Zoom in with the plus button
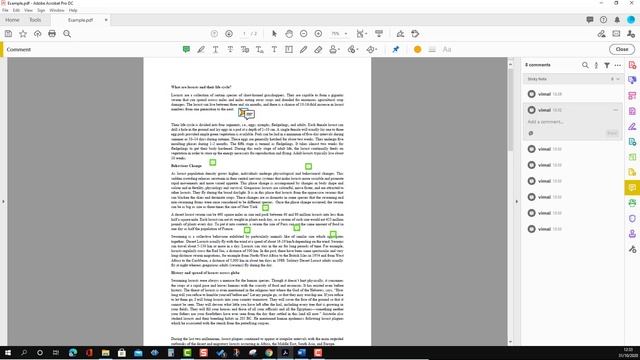This screenshot has height=360, width=640. [x=318, y=34]
